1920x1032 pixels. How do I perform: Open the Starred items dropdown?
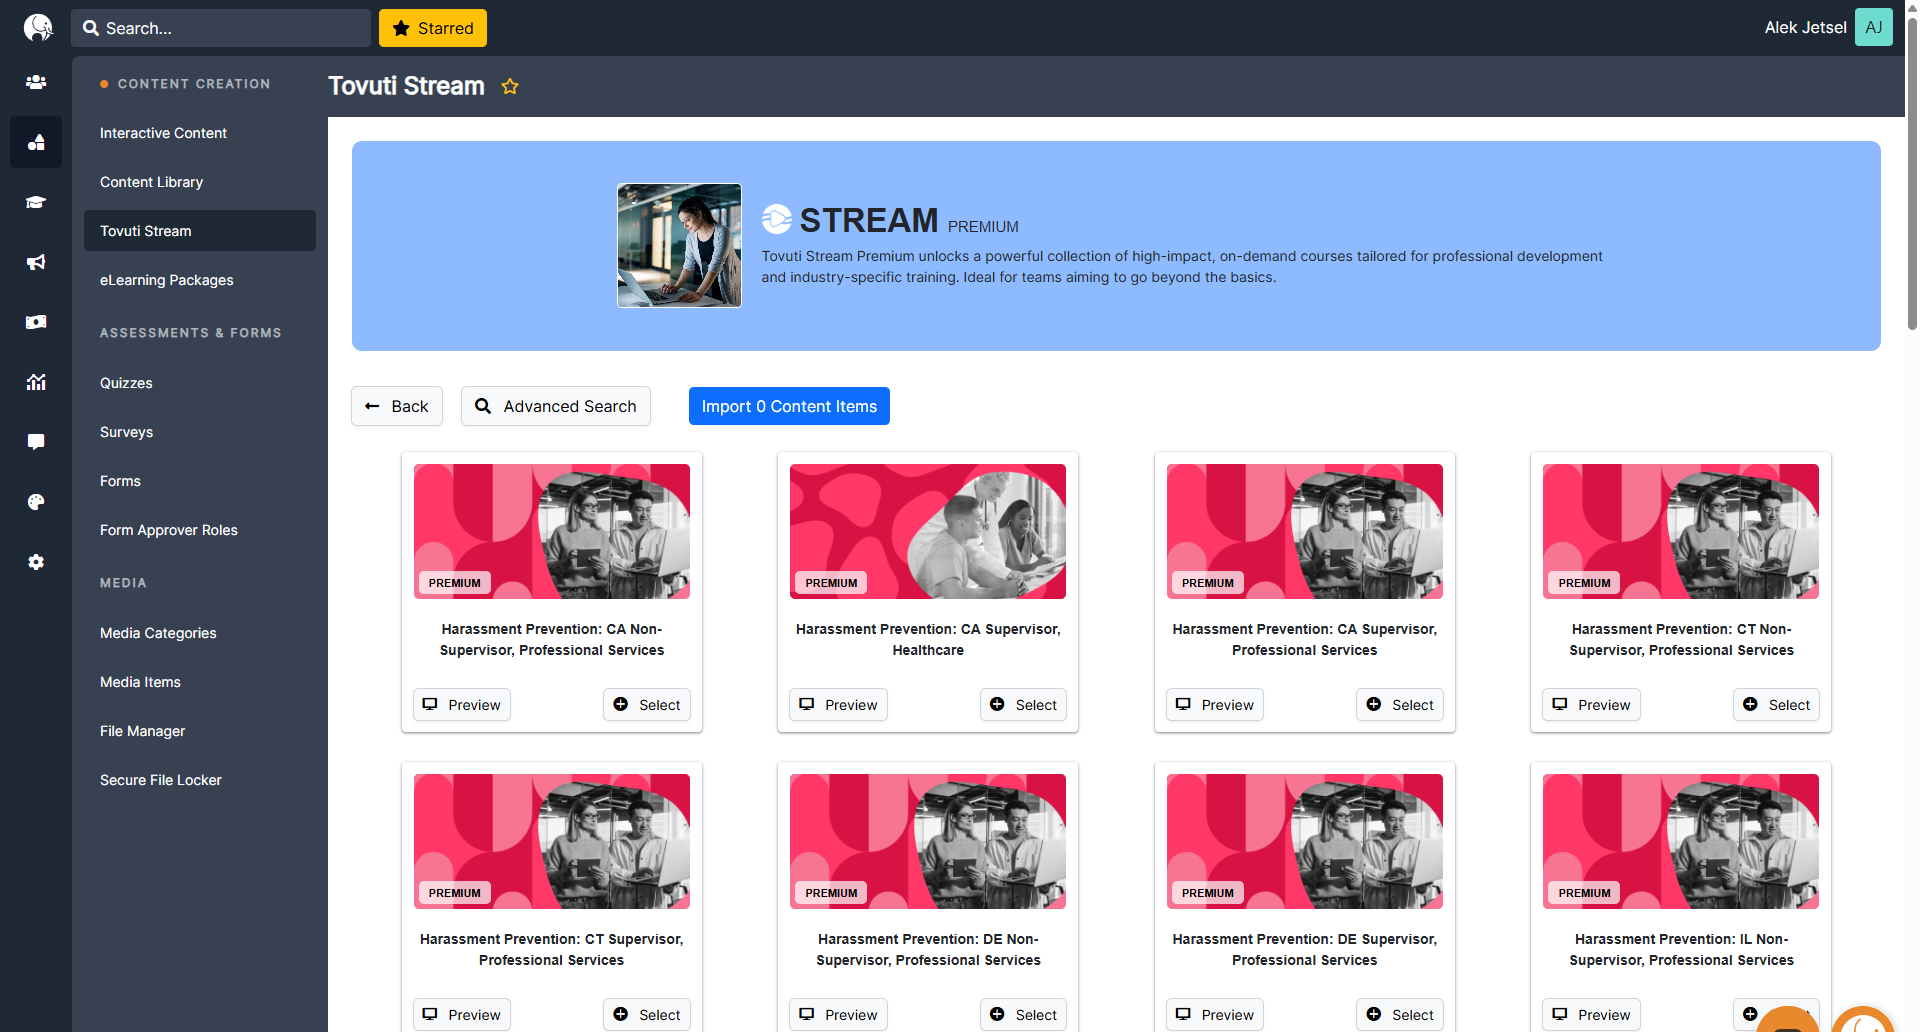tap(433, 28)
